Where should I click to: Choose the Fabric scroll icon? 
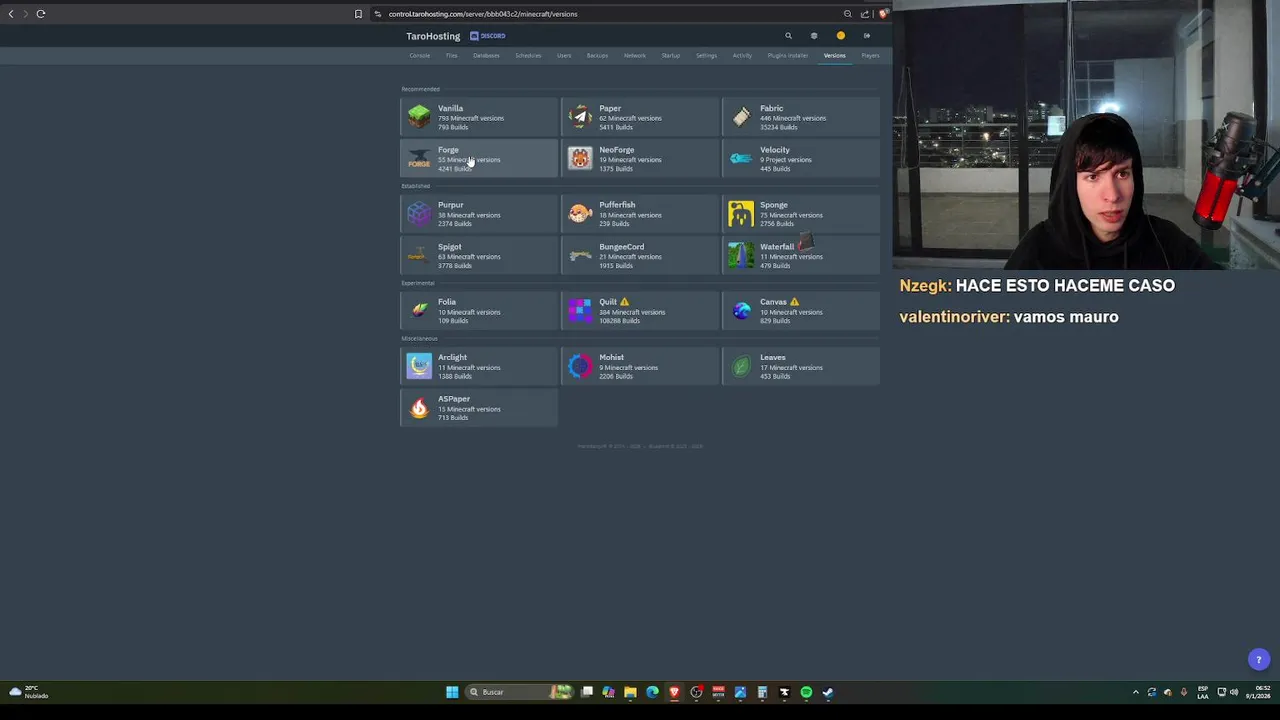(x=741, y=117)
